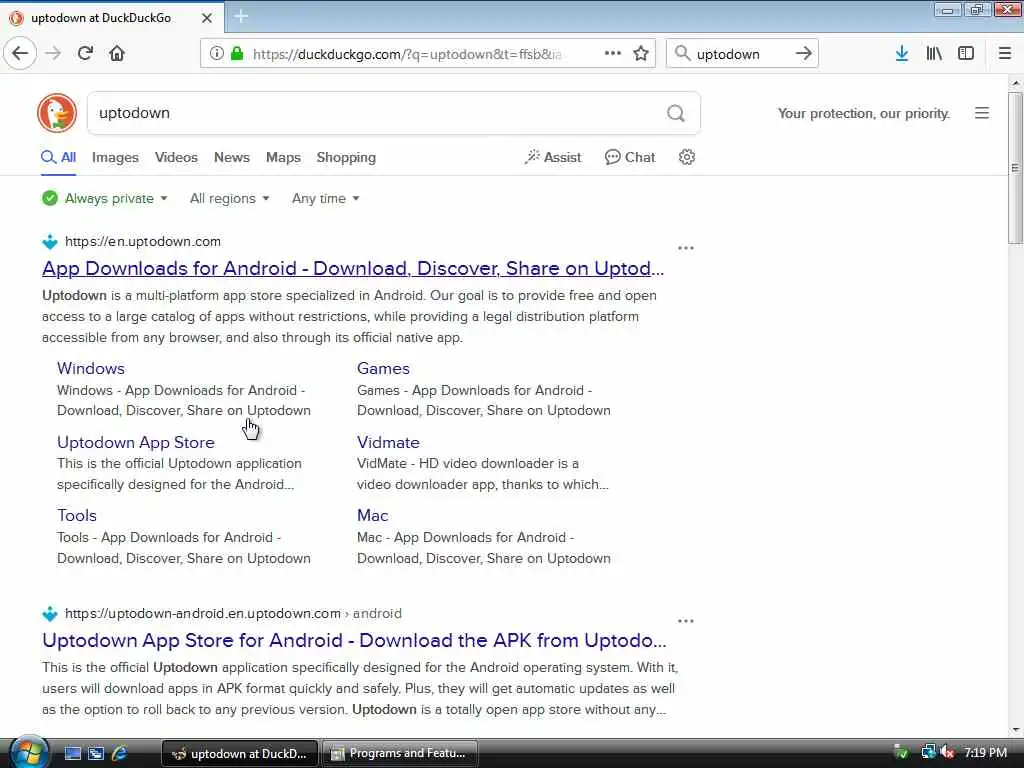Screen dimensions: 1024x768
Task: Switch to the Shopping tab
Action: click(346, 157)
